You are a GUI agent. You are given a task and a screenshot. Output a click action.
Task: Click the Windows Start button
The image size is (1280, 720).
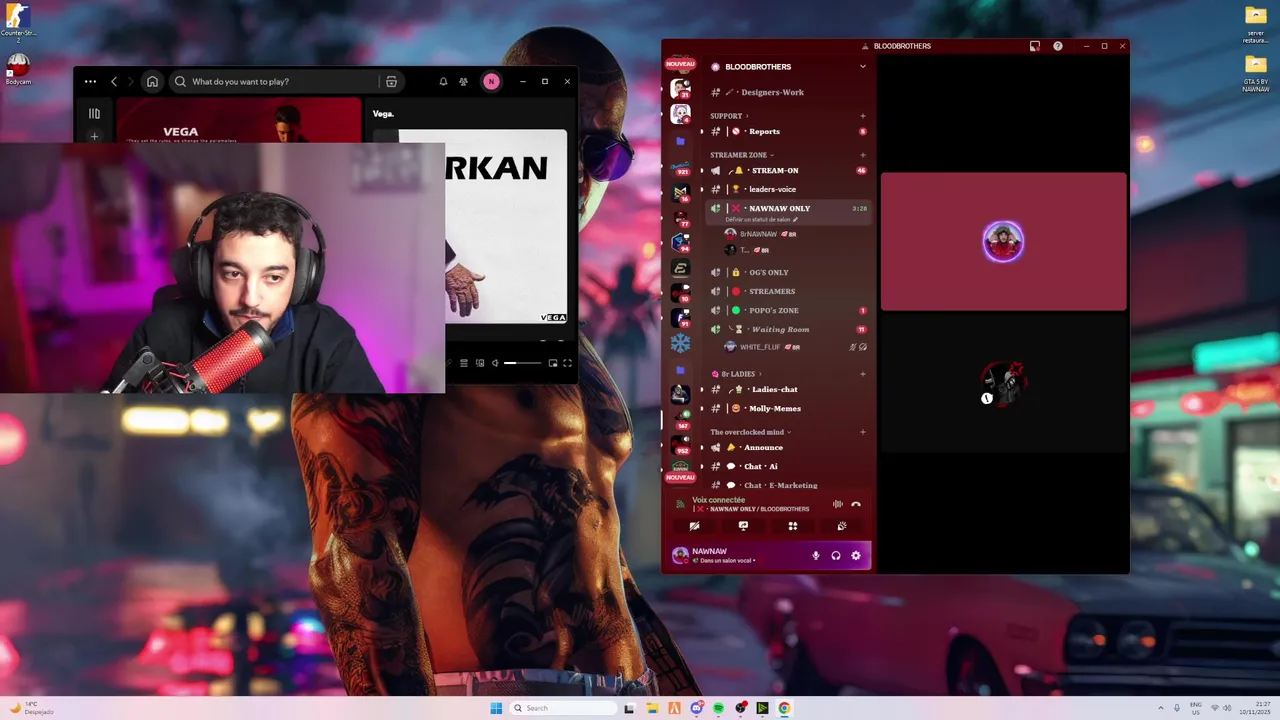496,708
